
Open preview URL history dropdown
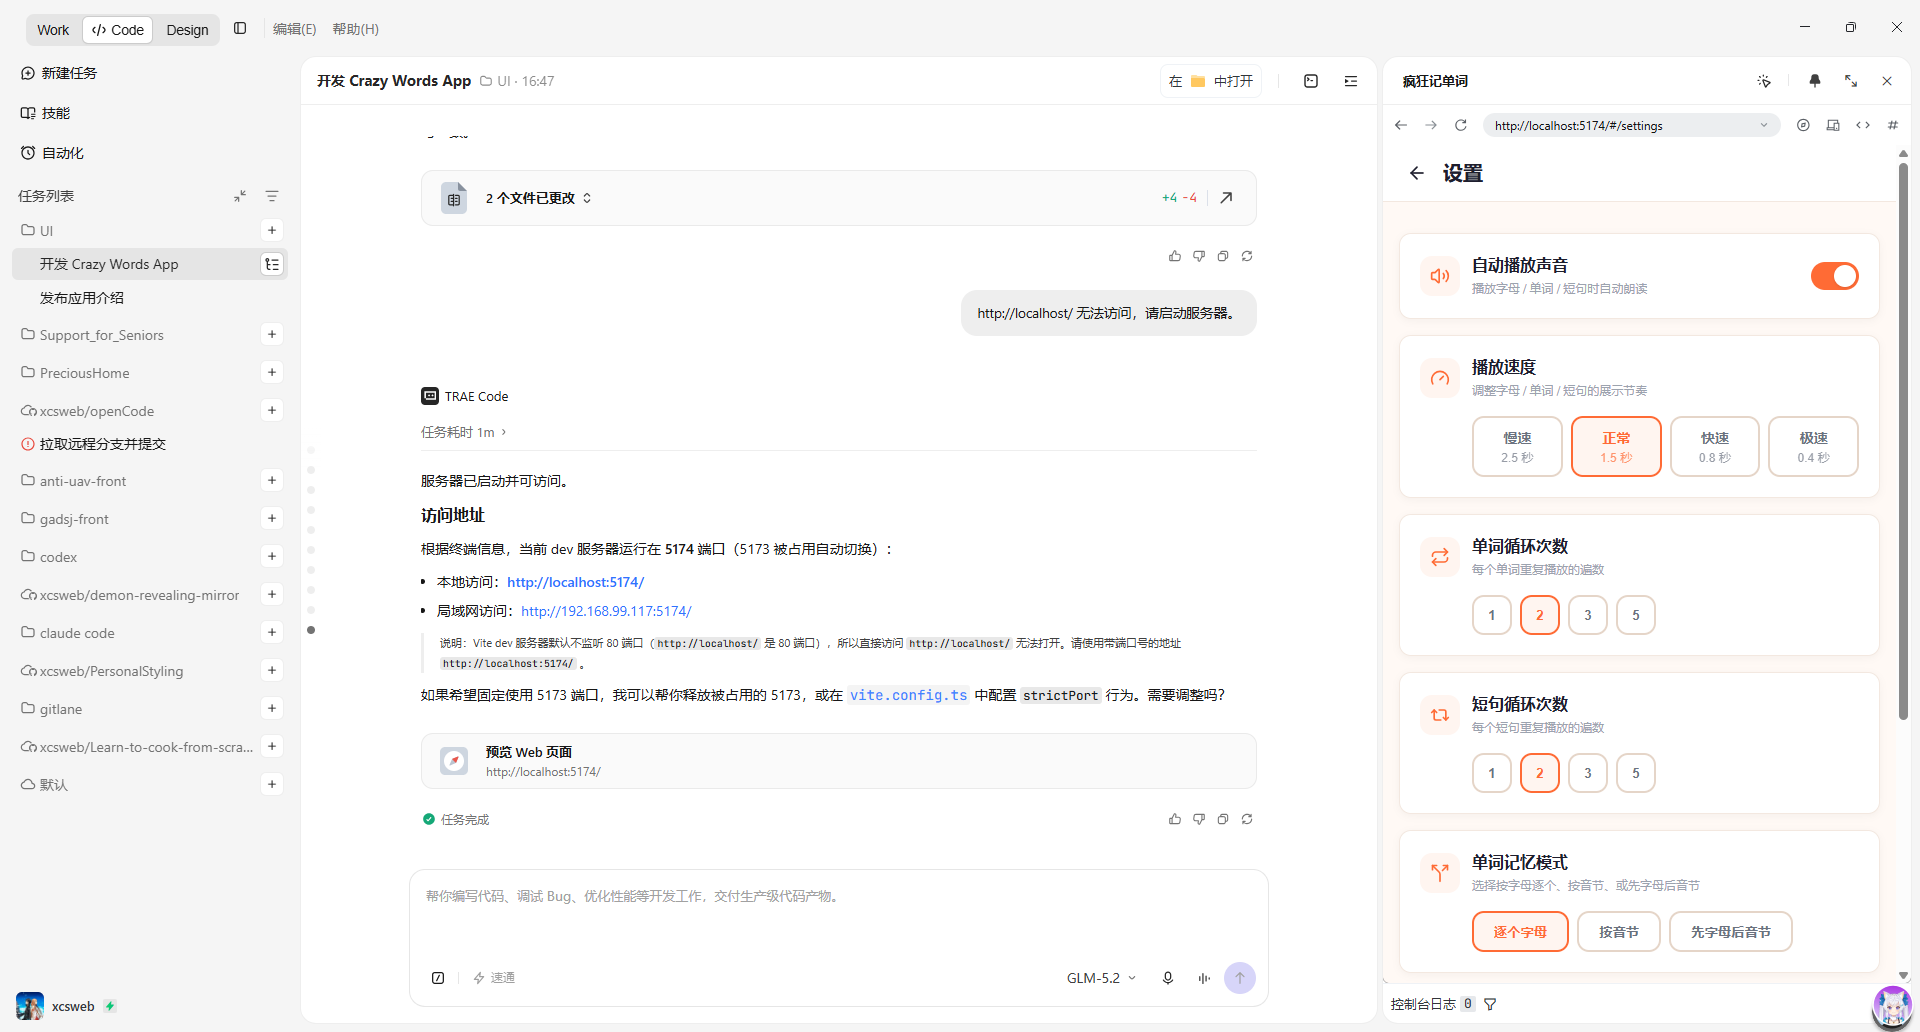coord(1764,125)
